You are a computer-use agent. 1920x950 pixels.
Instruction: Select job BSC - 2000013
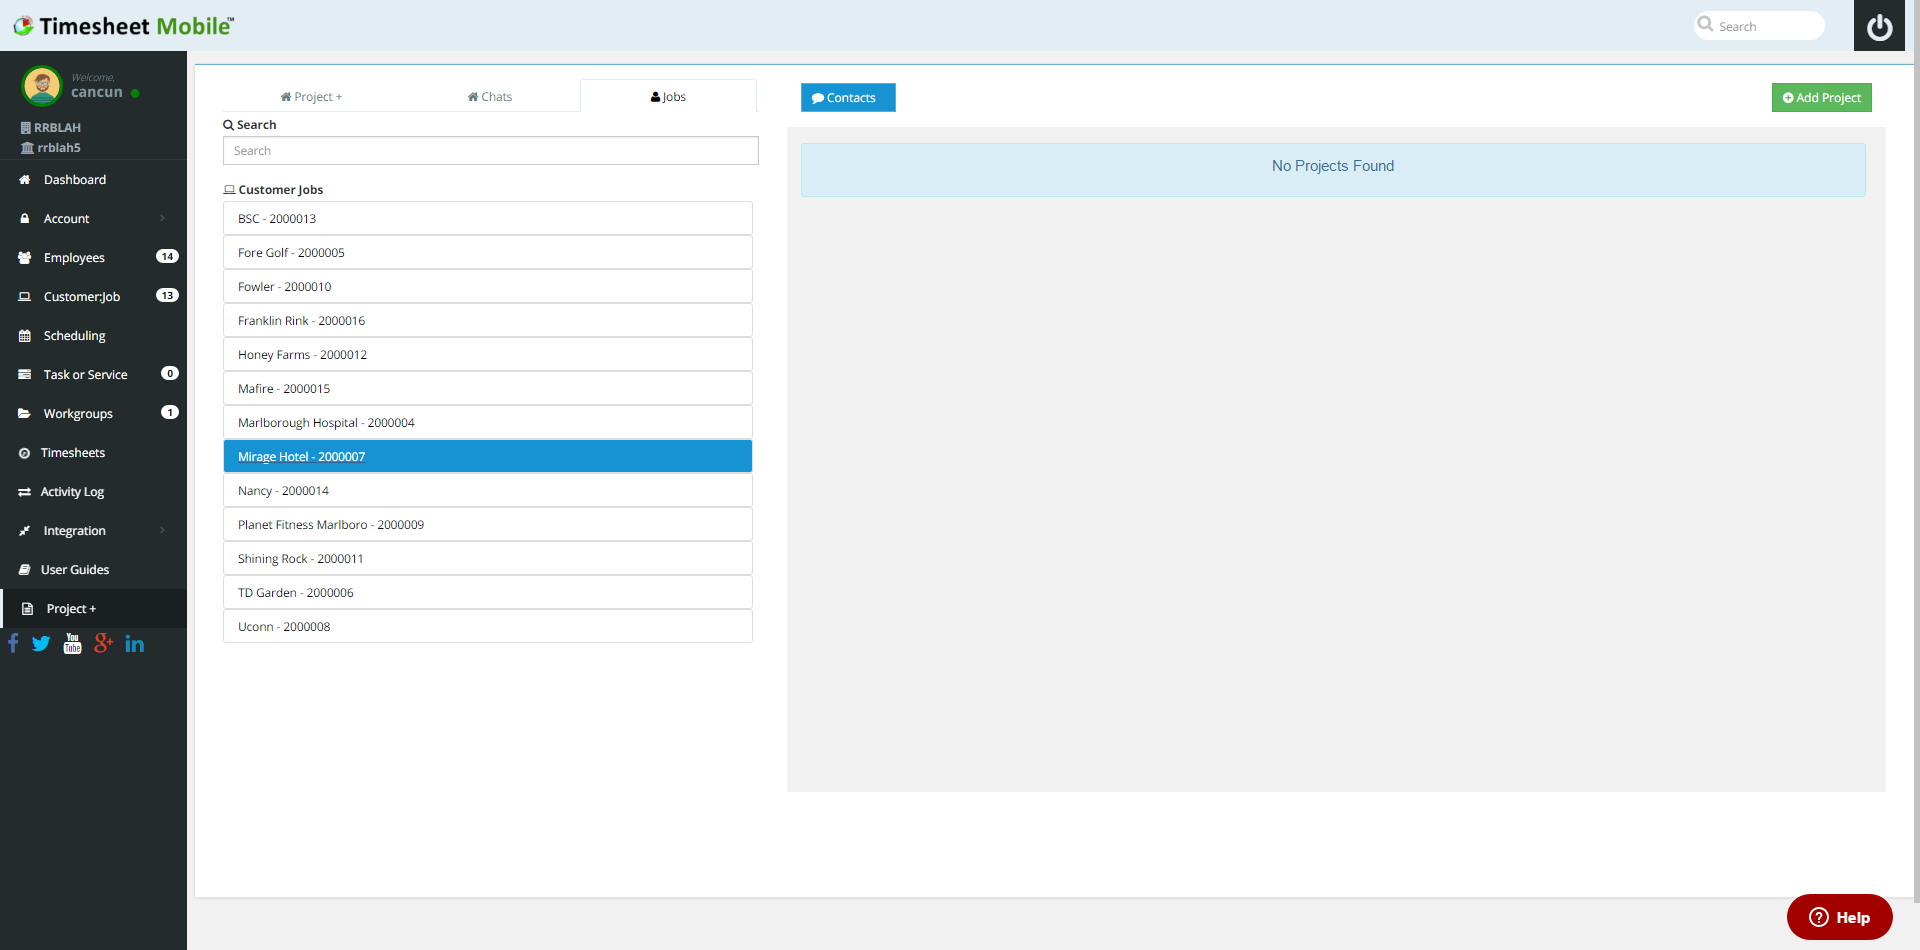(488, 219)
